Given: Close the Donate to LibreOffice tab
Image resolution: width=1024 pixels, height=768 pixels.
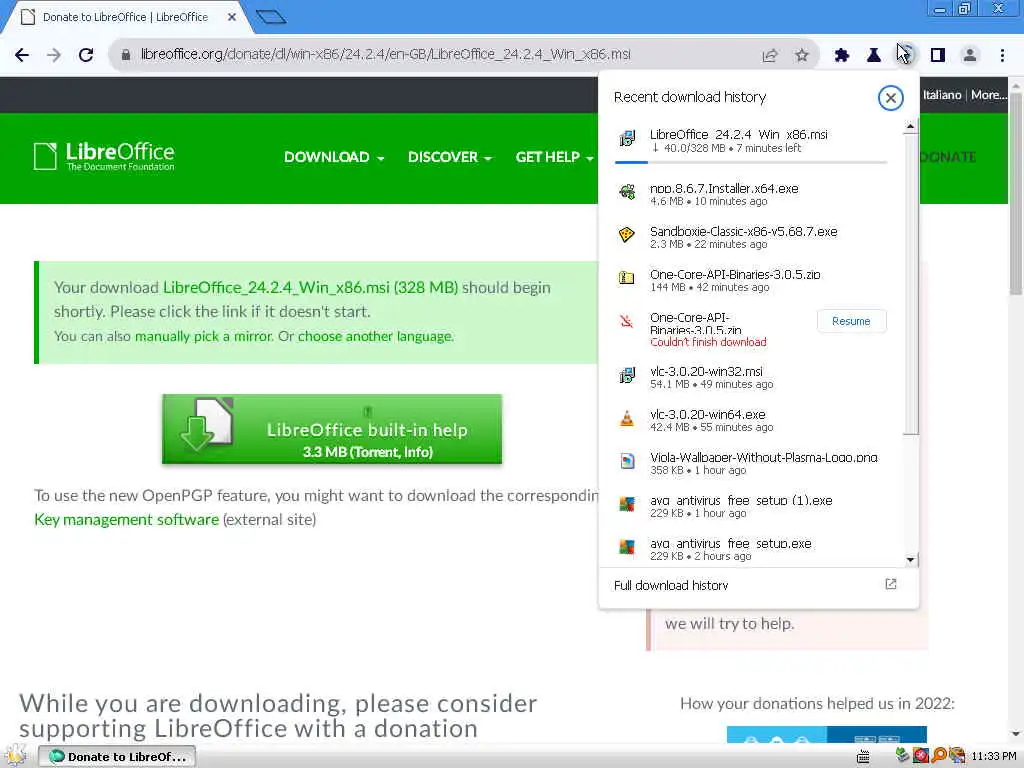Looking at the screenshot, I should tap(232, 18).
